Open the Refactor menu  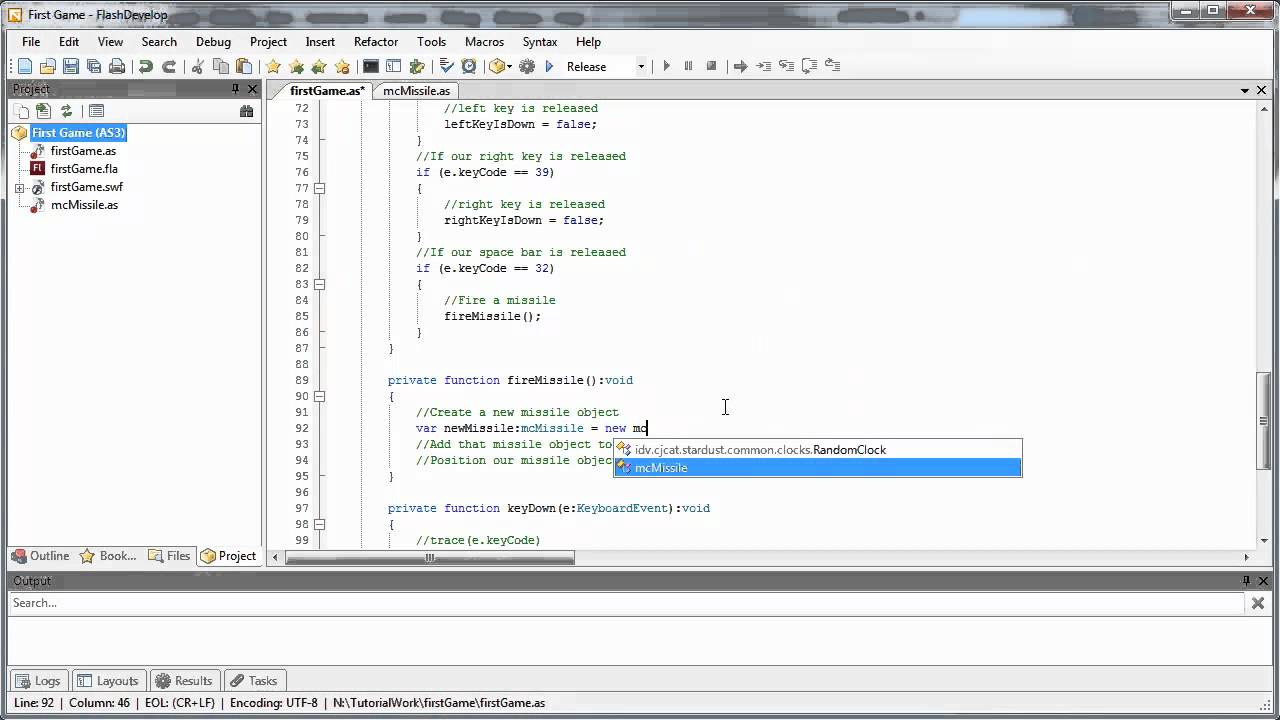click(375, 42)
